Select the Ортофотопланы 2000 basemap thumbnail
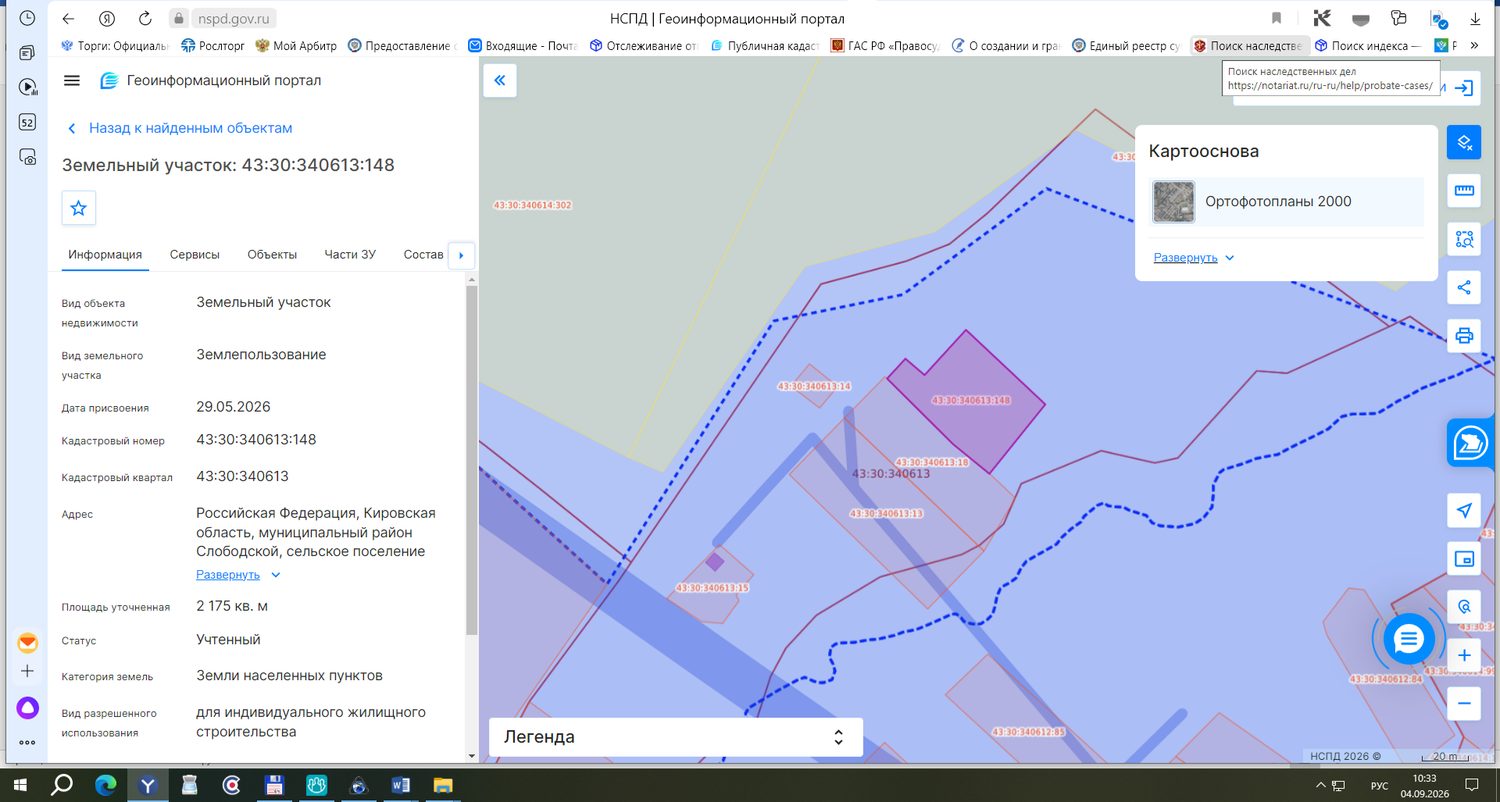Screen dimensions: 1500x802 (1173, 202)
